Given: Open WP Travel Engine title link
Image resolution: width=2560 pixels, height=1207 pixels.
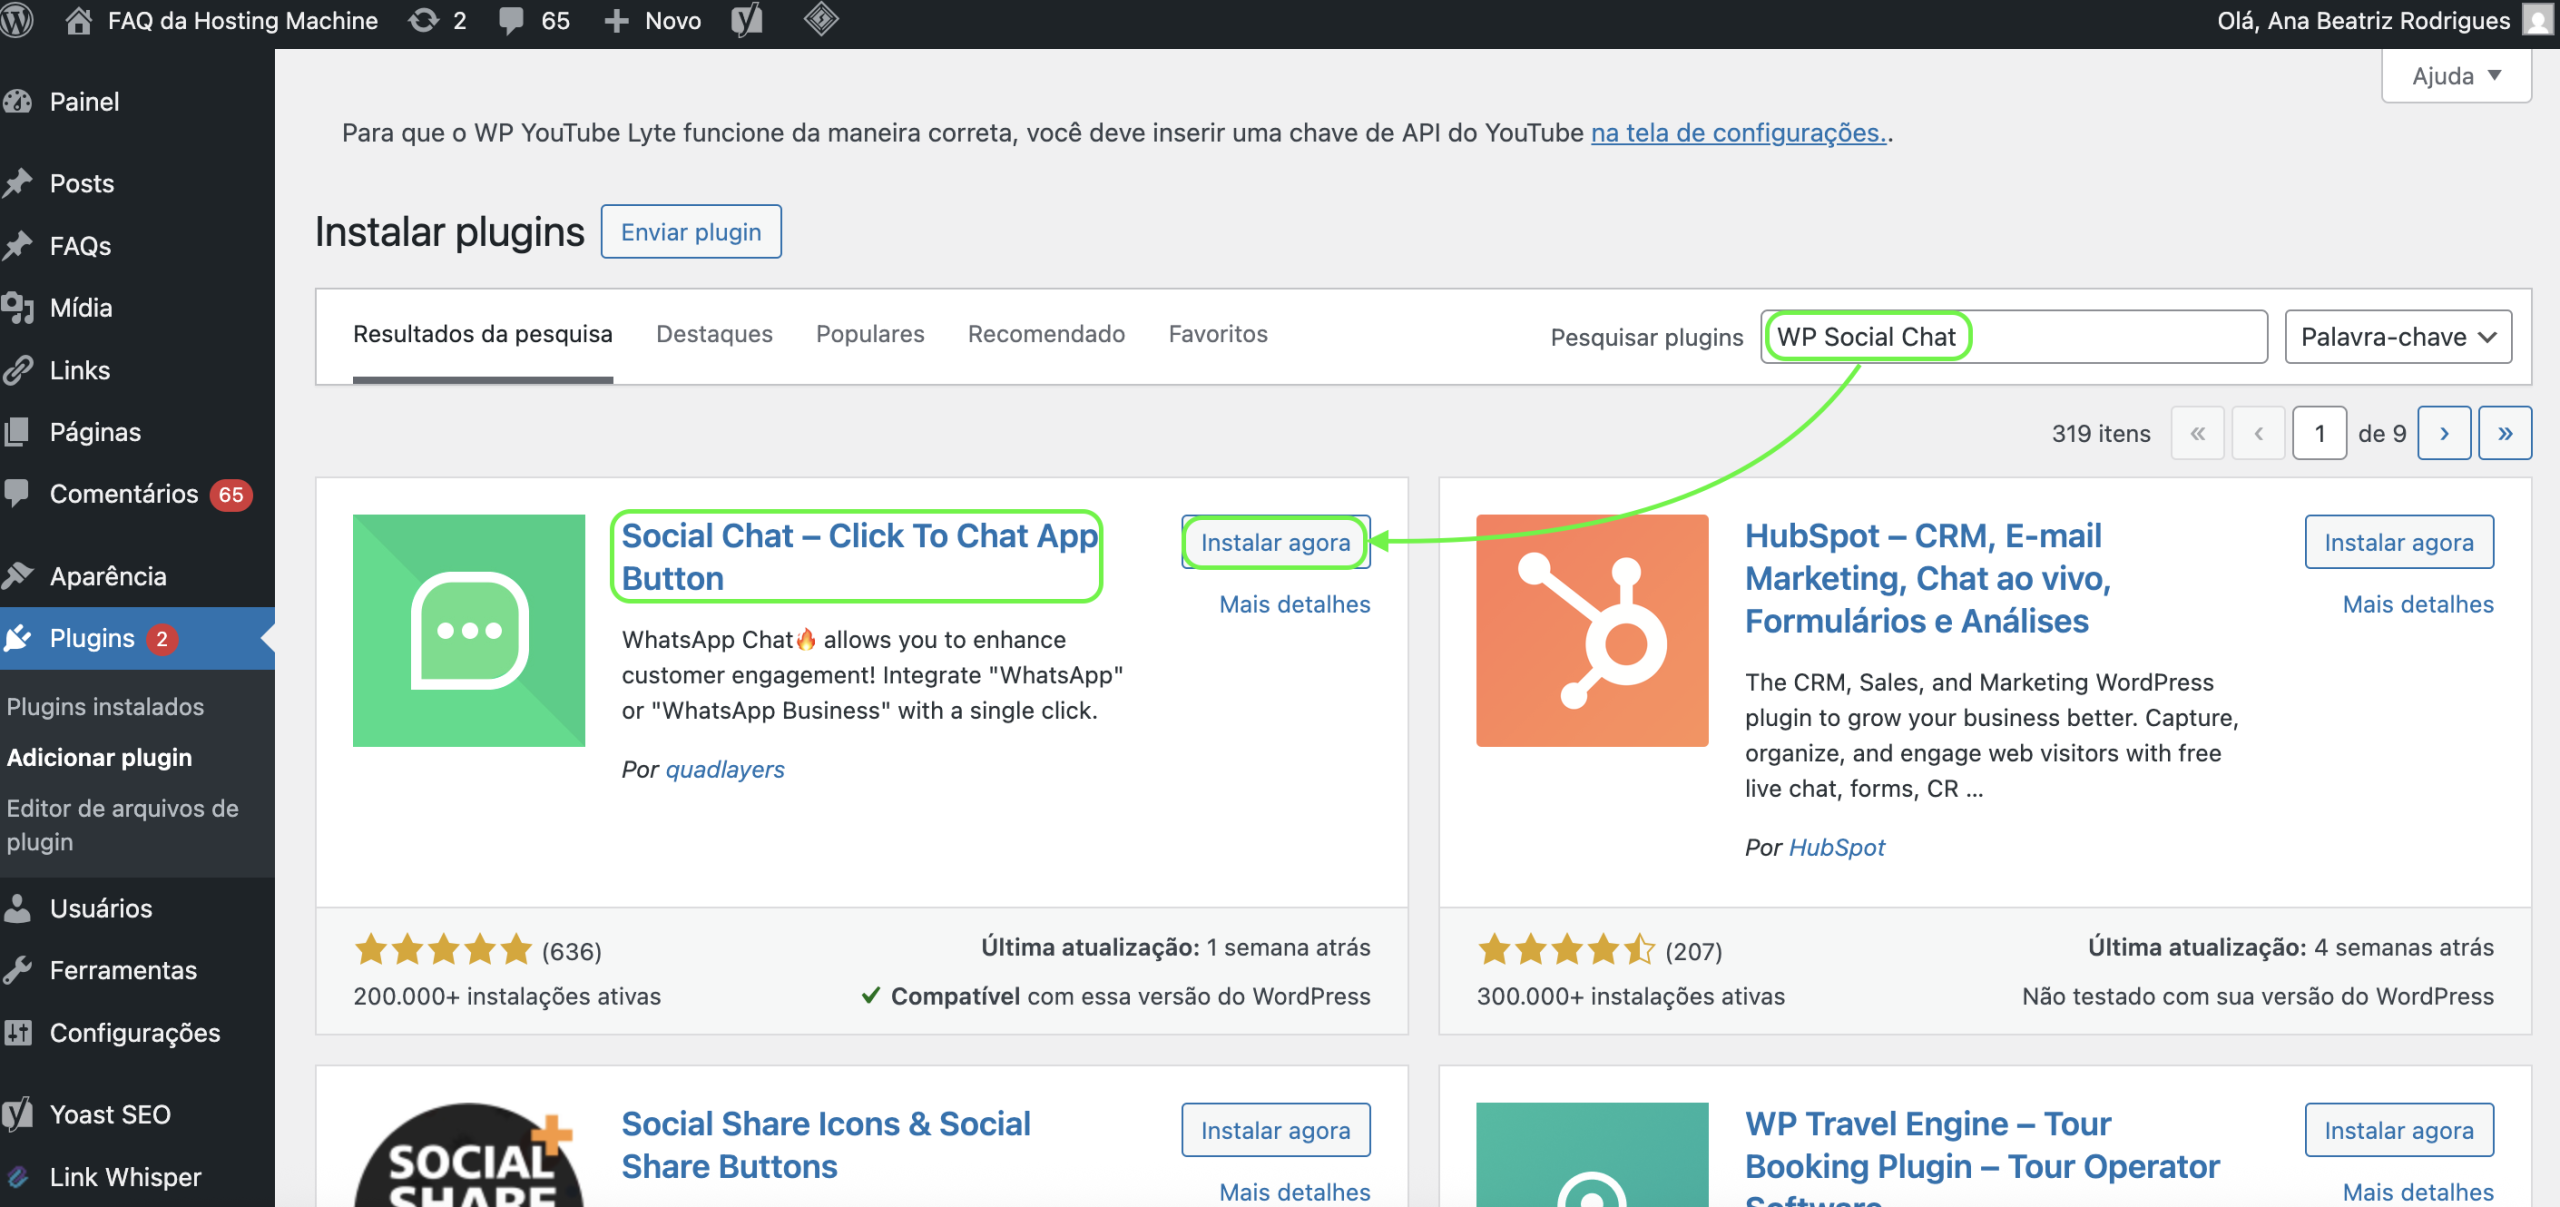Looking at the screenshot, I should click(1982, 1156).
